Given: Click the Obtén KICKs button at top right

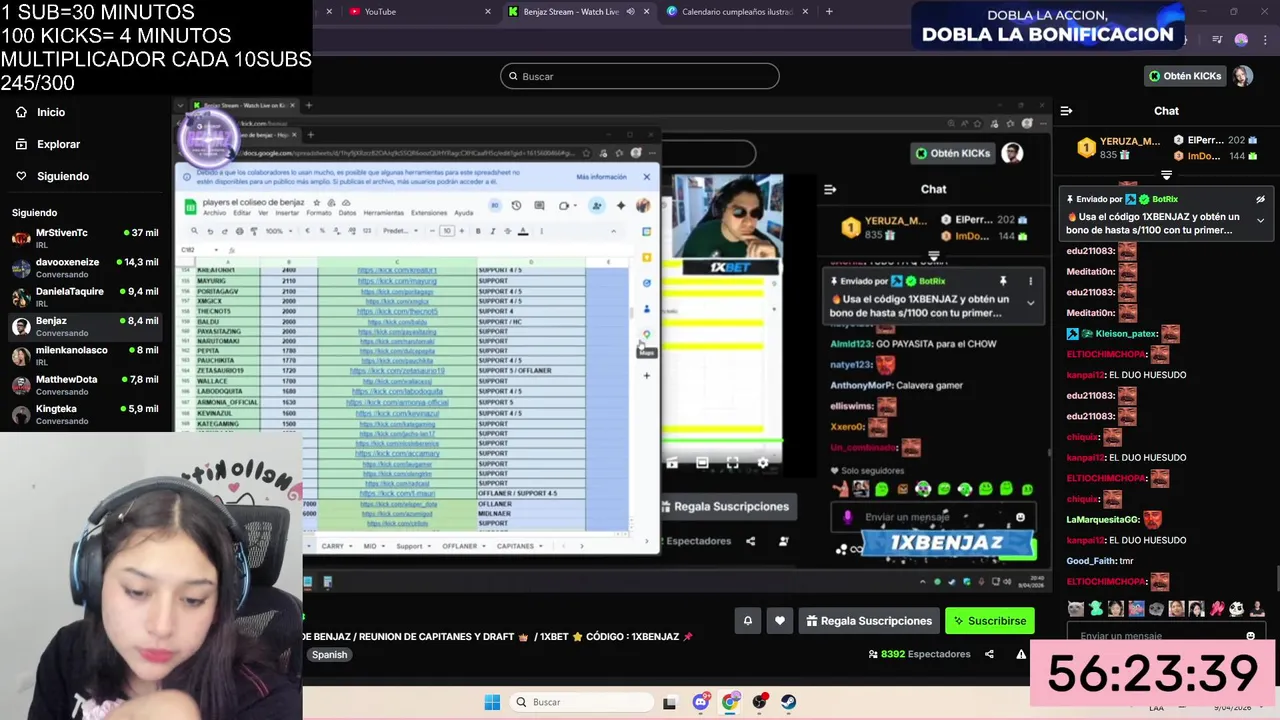Looking at the screenshot, I should [1184, 76].
